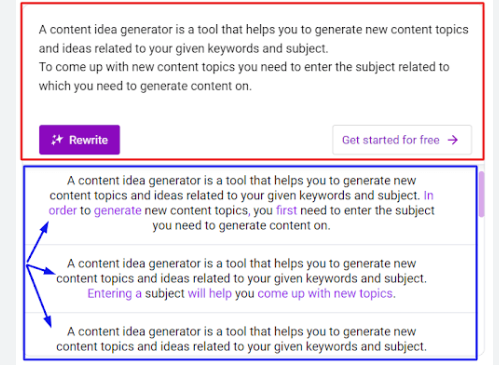Viewport: 499px width, 374px height.
Task: Click highlighted phrase 'will help'
Action: click(x=210, y=293)
